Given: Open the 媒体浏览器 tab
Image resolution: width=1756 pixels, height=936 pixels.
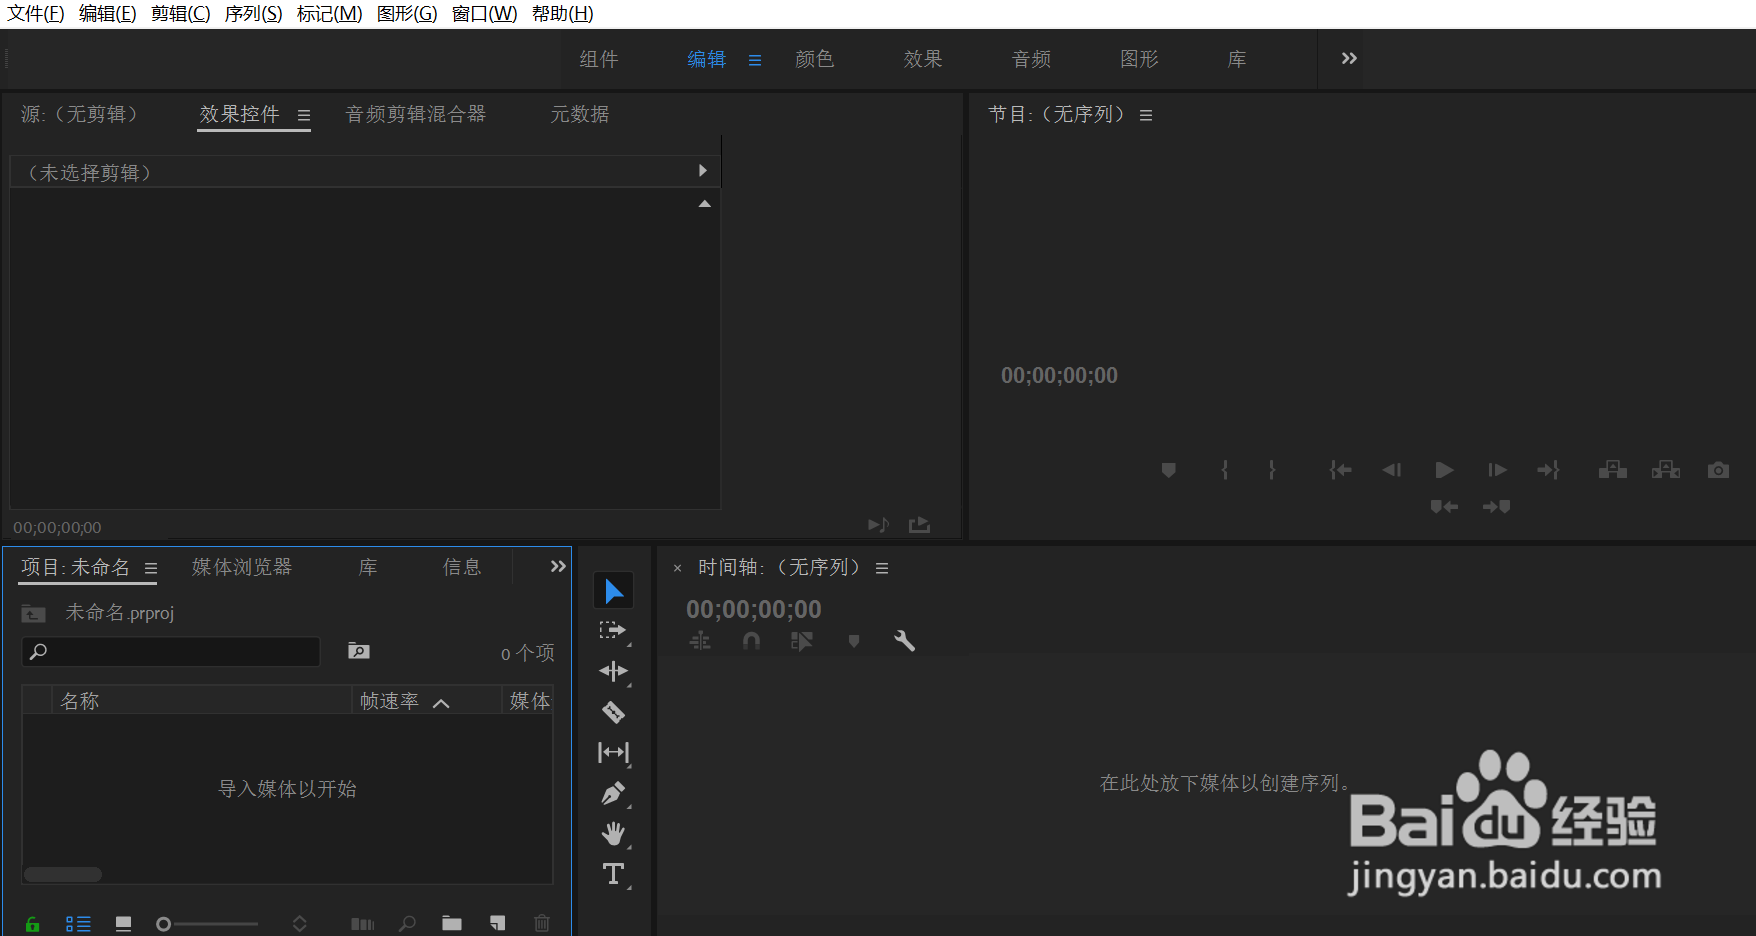Looking at the screenshot, I should pyautogui.click(x=242, y=567).
